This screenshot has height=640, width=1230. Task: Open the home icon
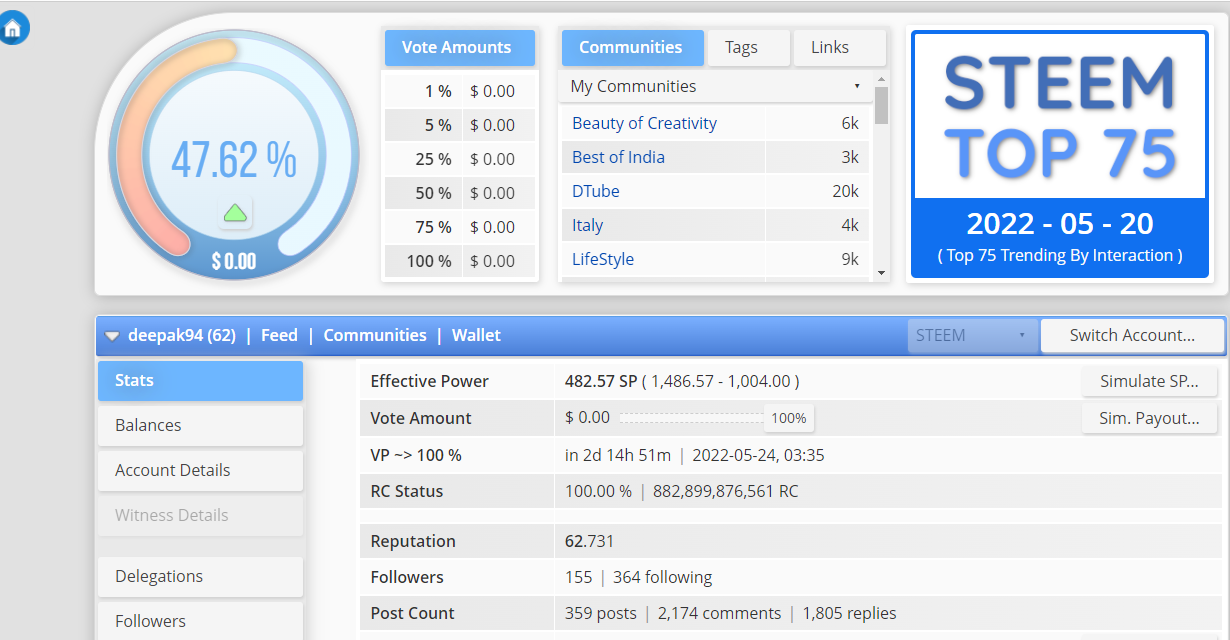pos(13,28)
